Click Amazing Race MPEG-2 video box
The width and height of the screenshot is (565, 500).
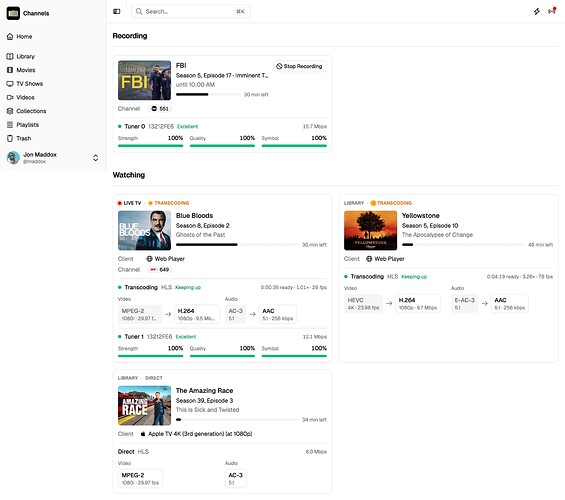140,478
